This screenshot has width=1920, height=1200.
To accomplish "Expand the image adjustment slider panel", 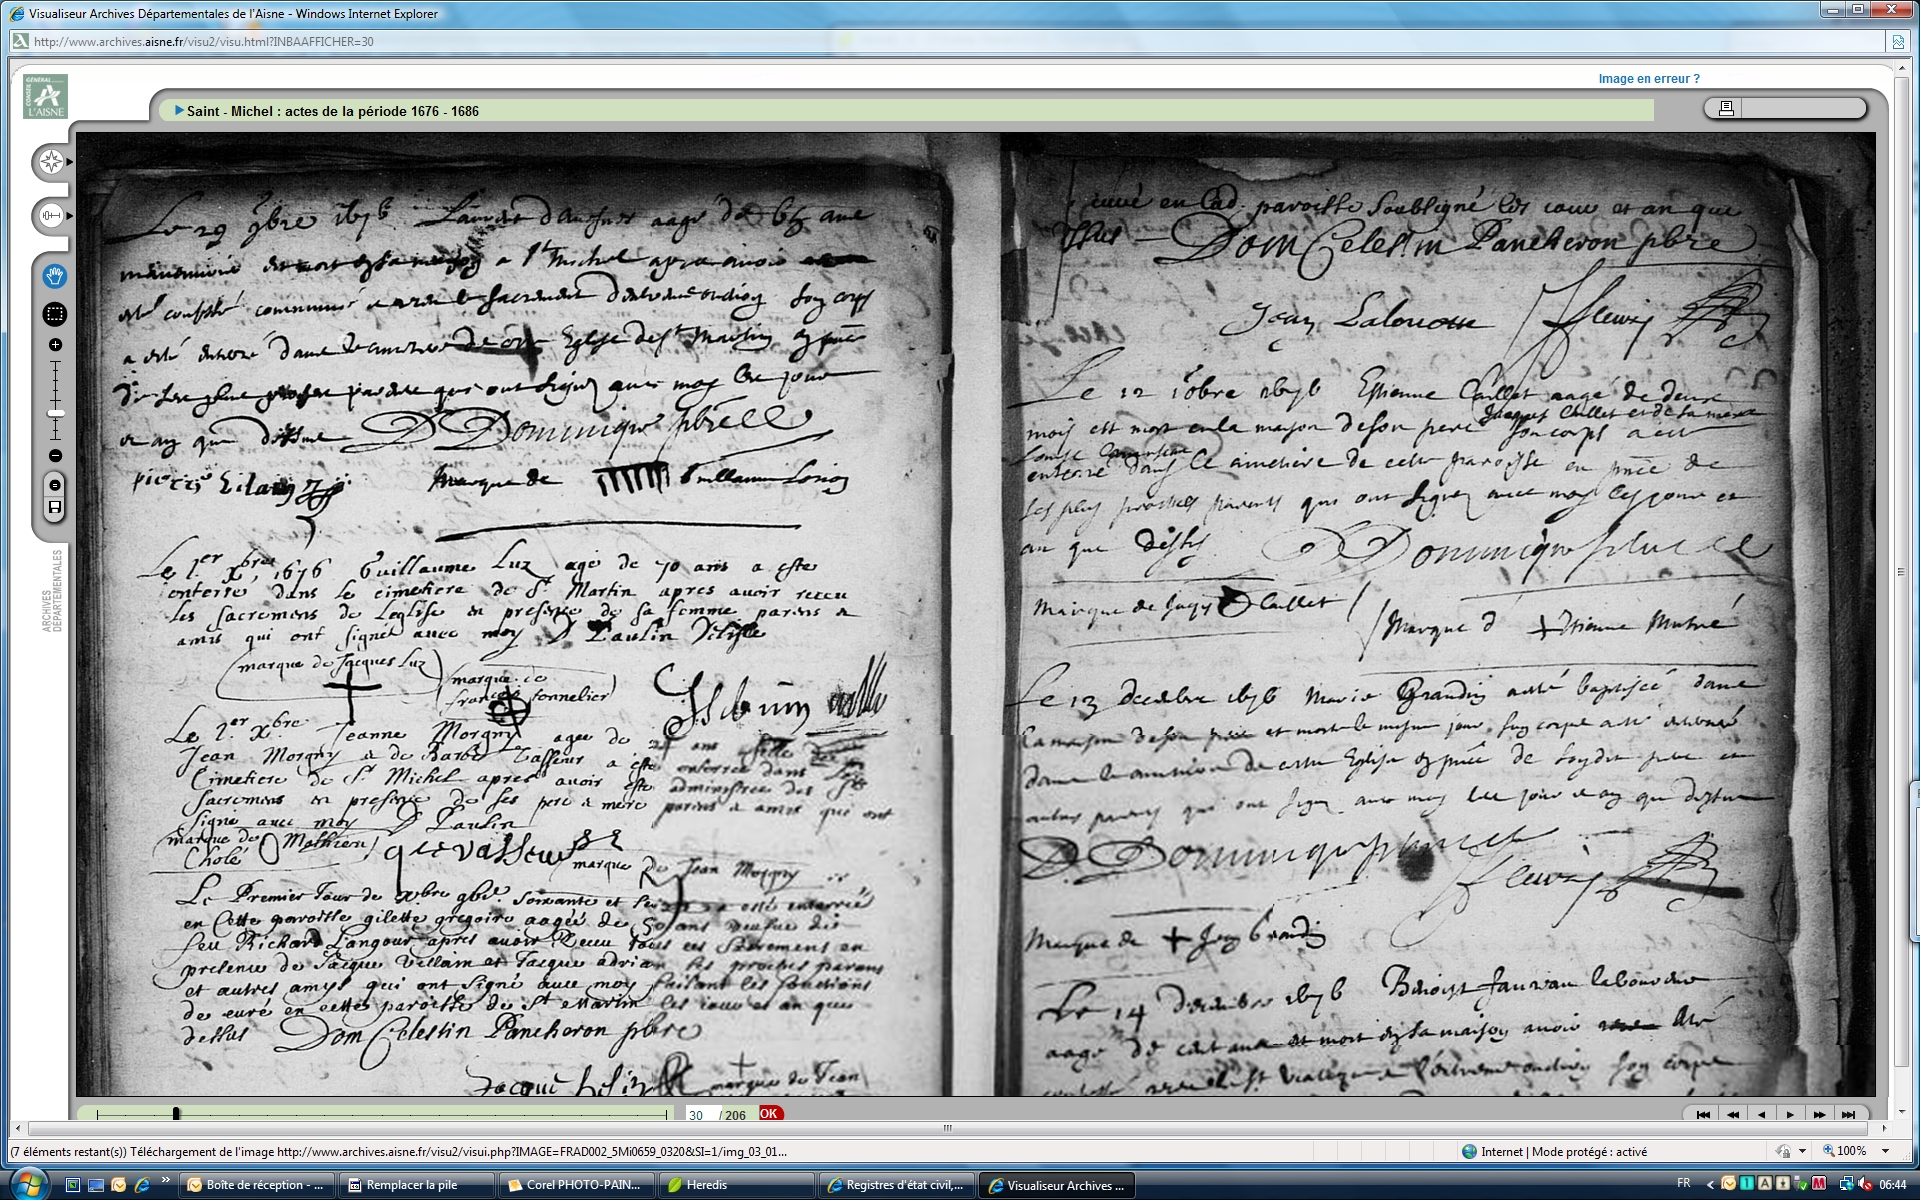I will (x=52, y=215).
